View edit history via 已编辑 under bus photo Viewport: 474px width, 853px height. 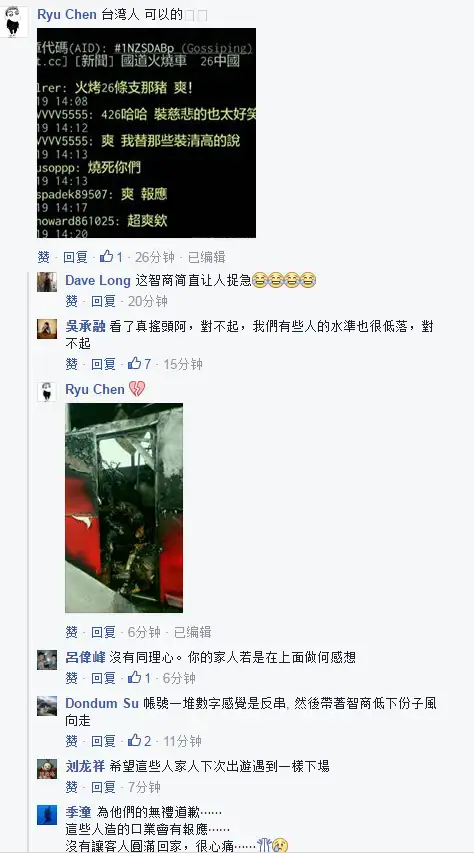pos(192,632)
